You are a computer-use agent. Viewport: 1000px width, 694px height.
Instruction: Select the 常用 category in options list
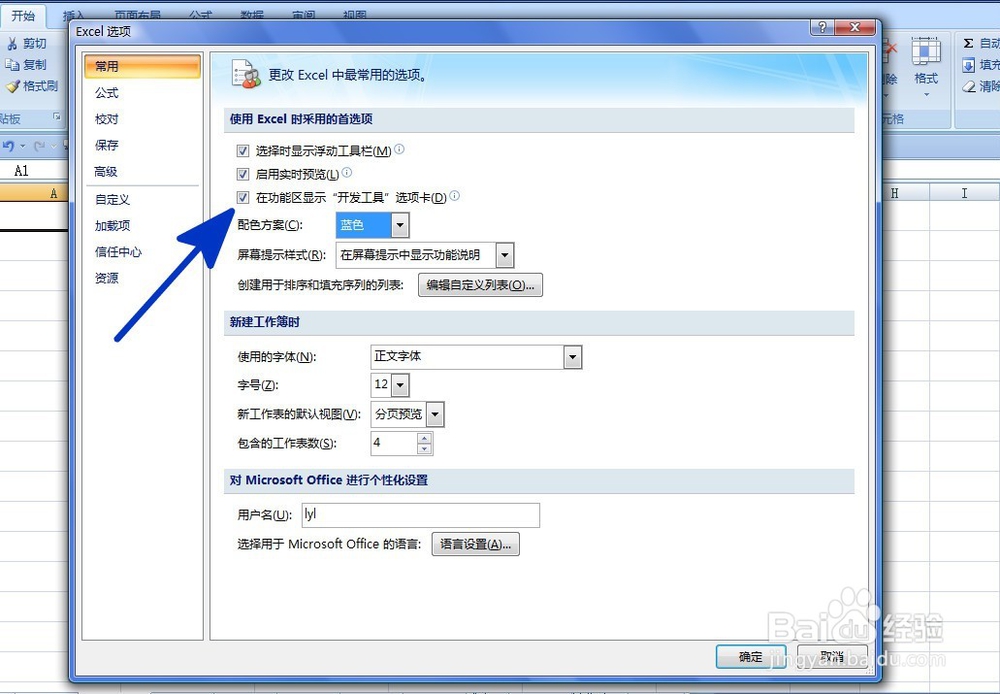click(x=142, y=66)
